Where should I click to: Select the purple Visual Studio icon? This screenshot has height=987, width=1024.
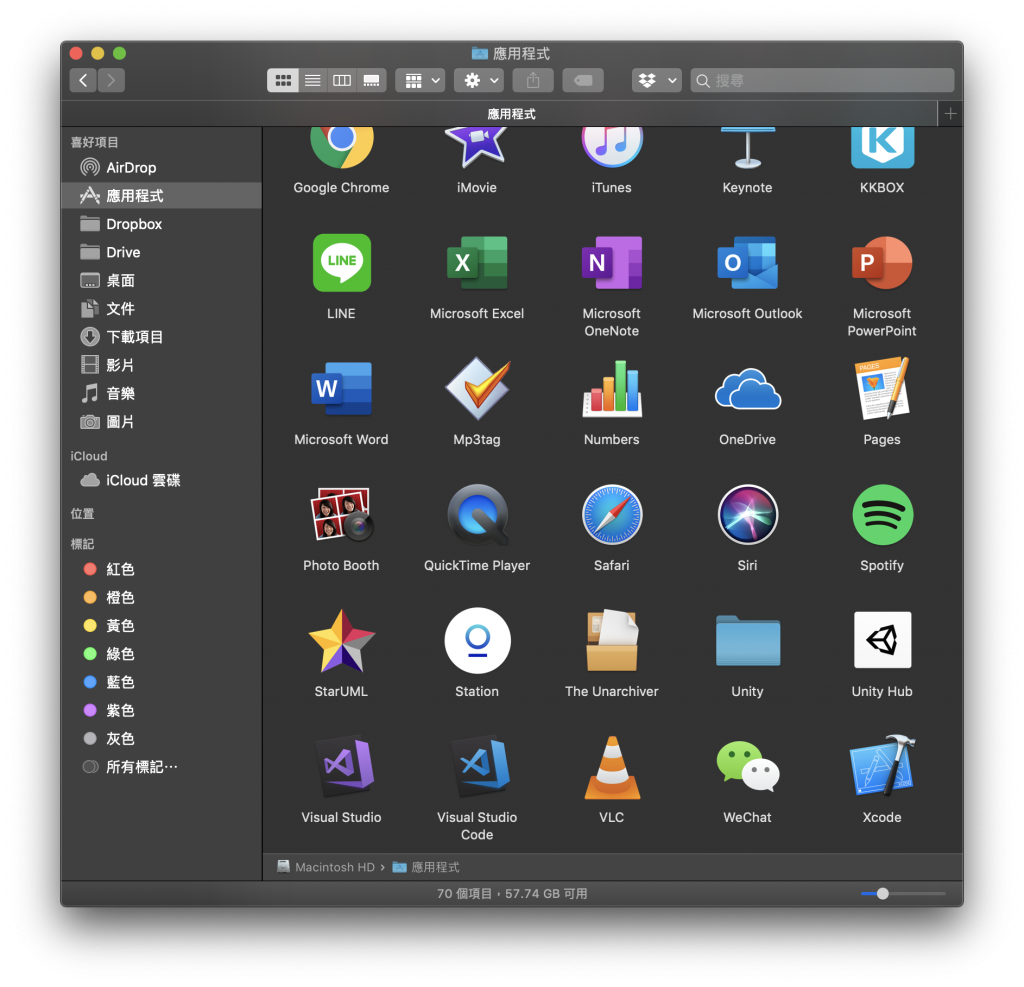[x=344, y=766]
